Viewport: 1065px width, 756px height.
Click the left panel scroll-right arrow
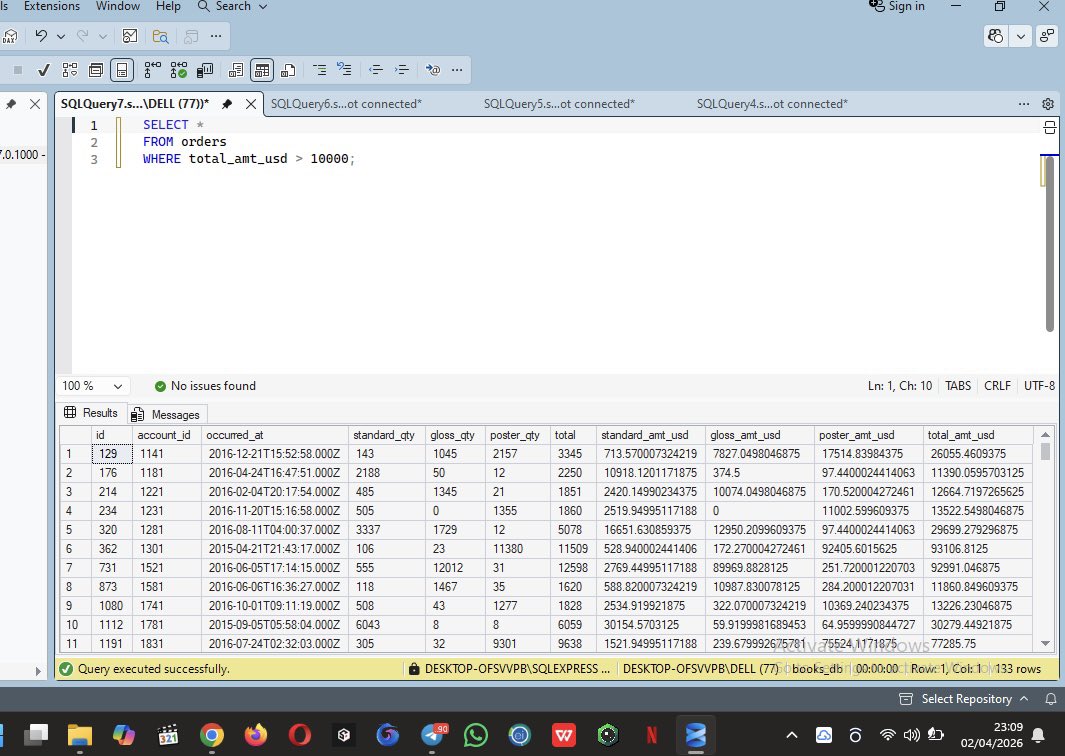coord(37,671)
